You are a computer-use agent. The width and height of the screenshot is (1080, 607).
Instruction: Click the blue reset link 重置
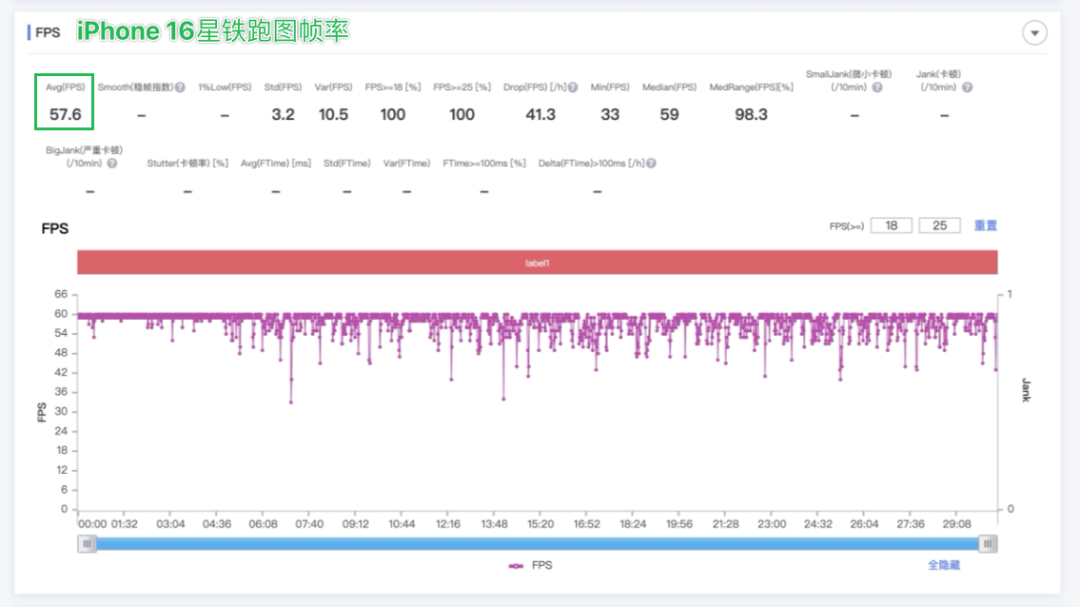click(x=985, y=225)
